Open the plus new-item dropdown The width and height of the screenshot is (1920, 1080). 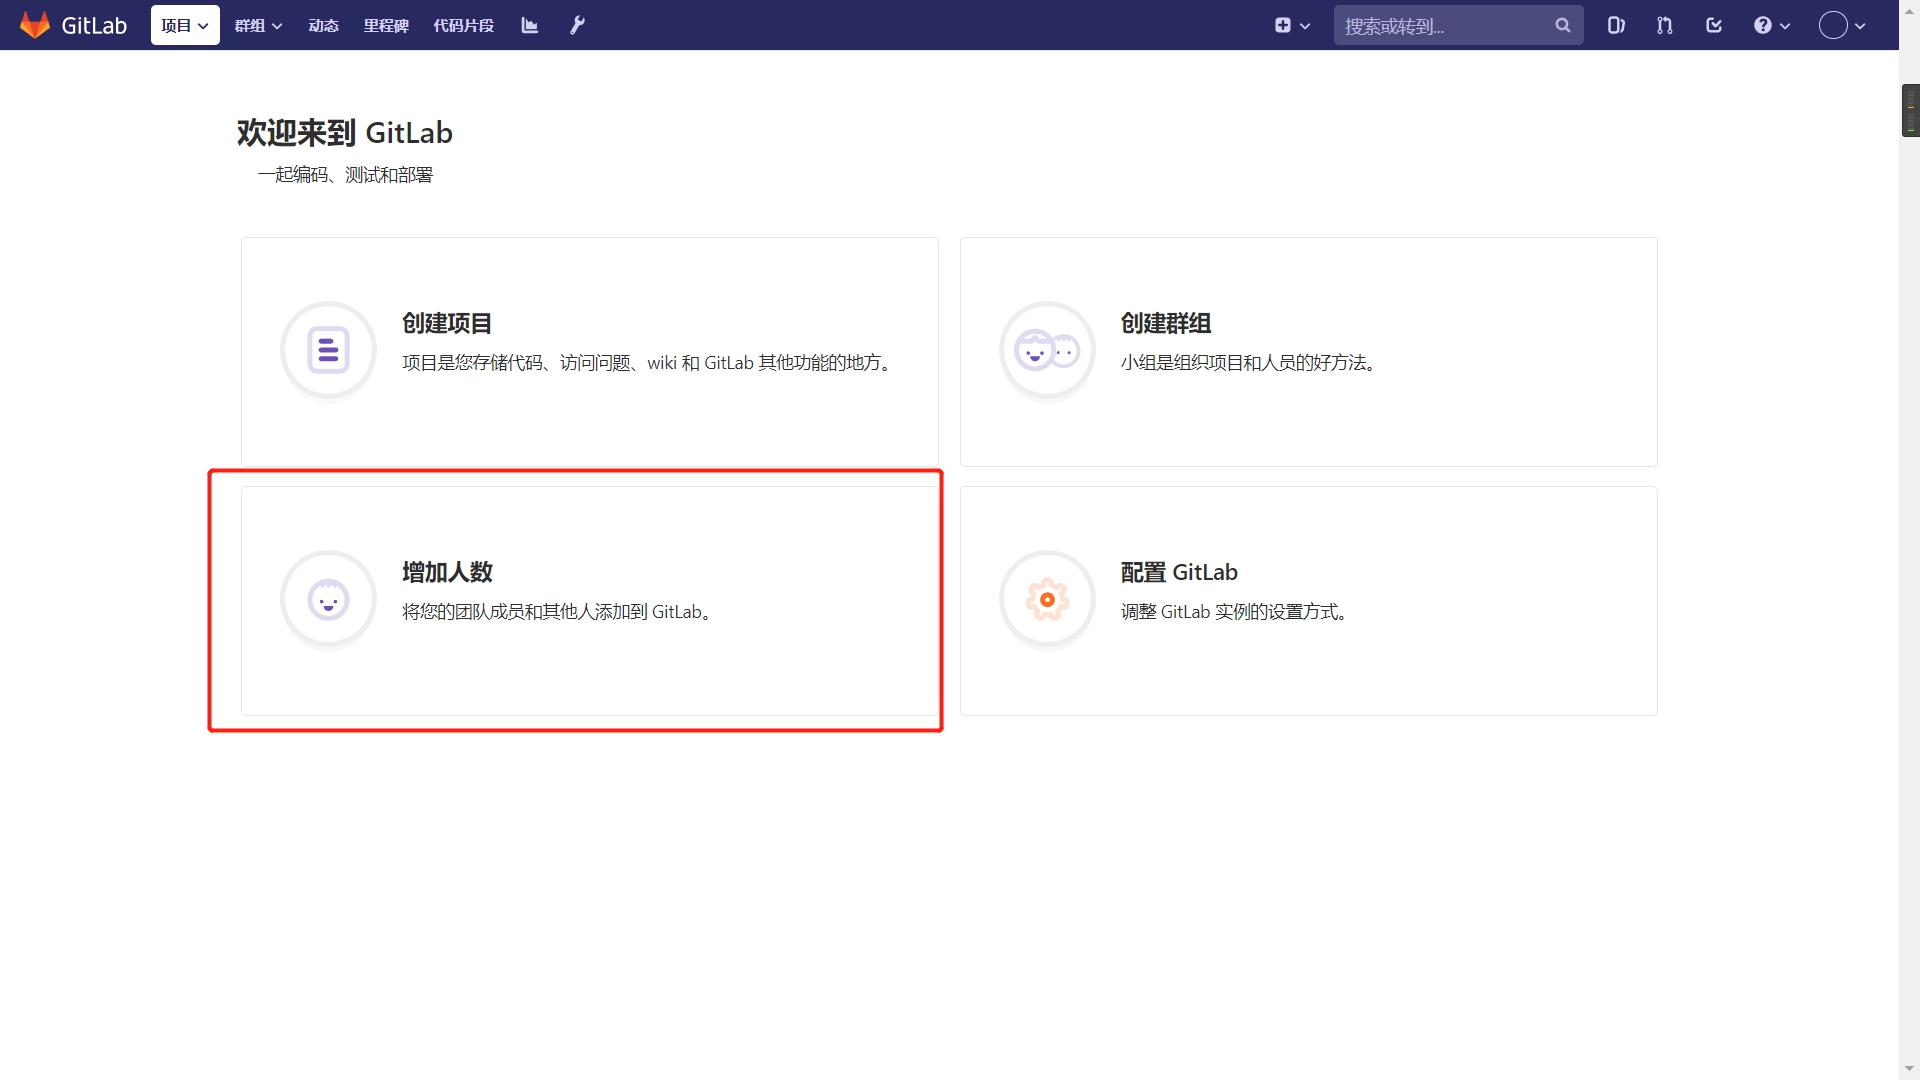point(1292,26)
